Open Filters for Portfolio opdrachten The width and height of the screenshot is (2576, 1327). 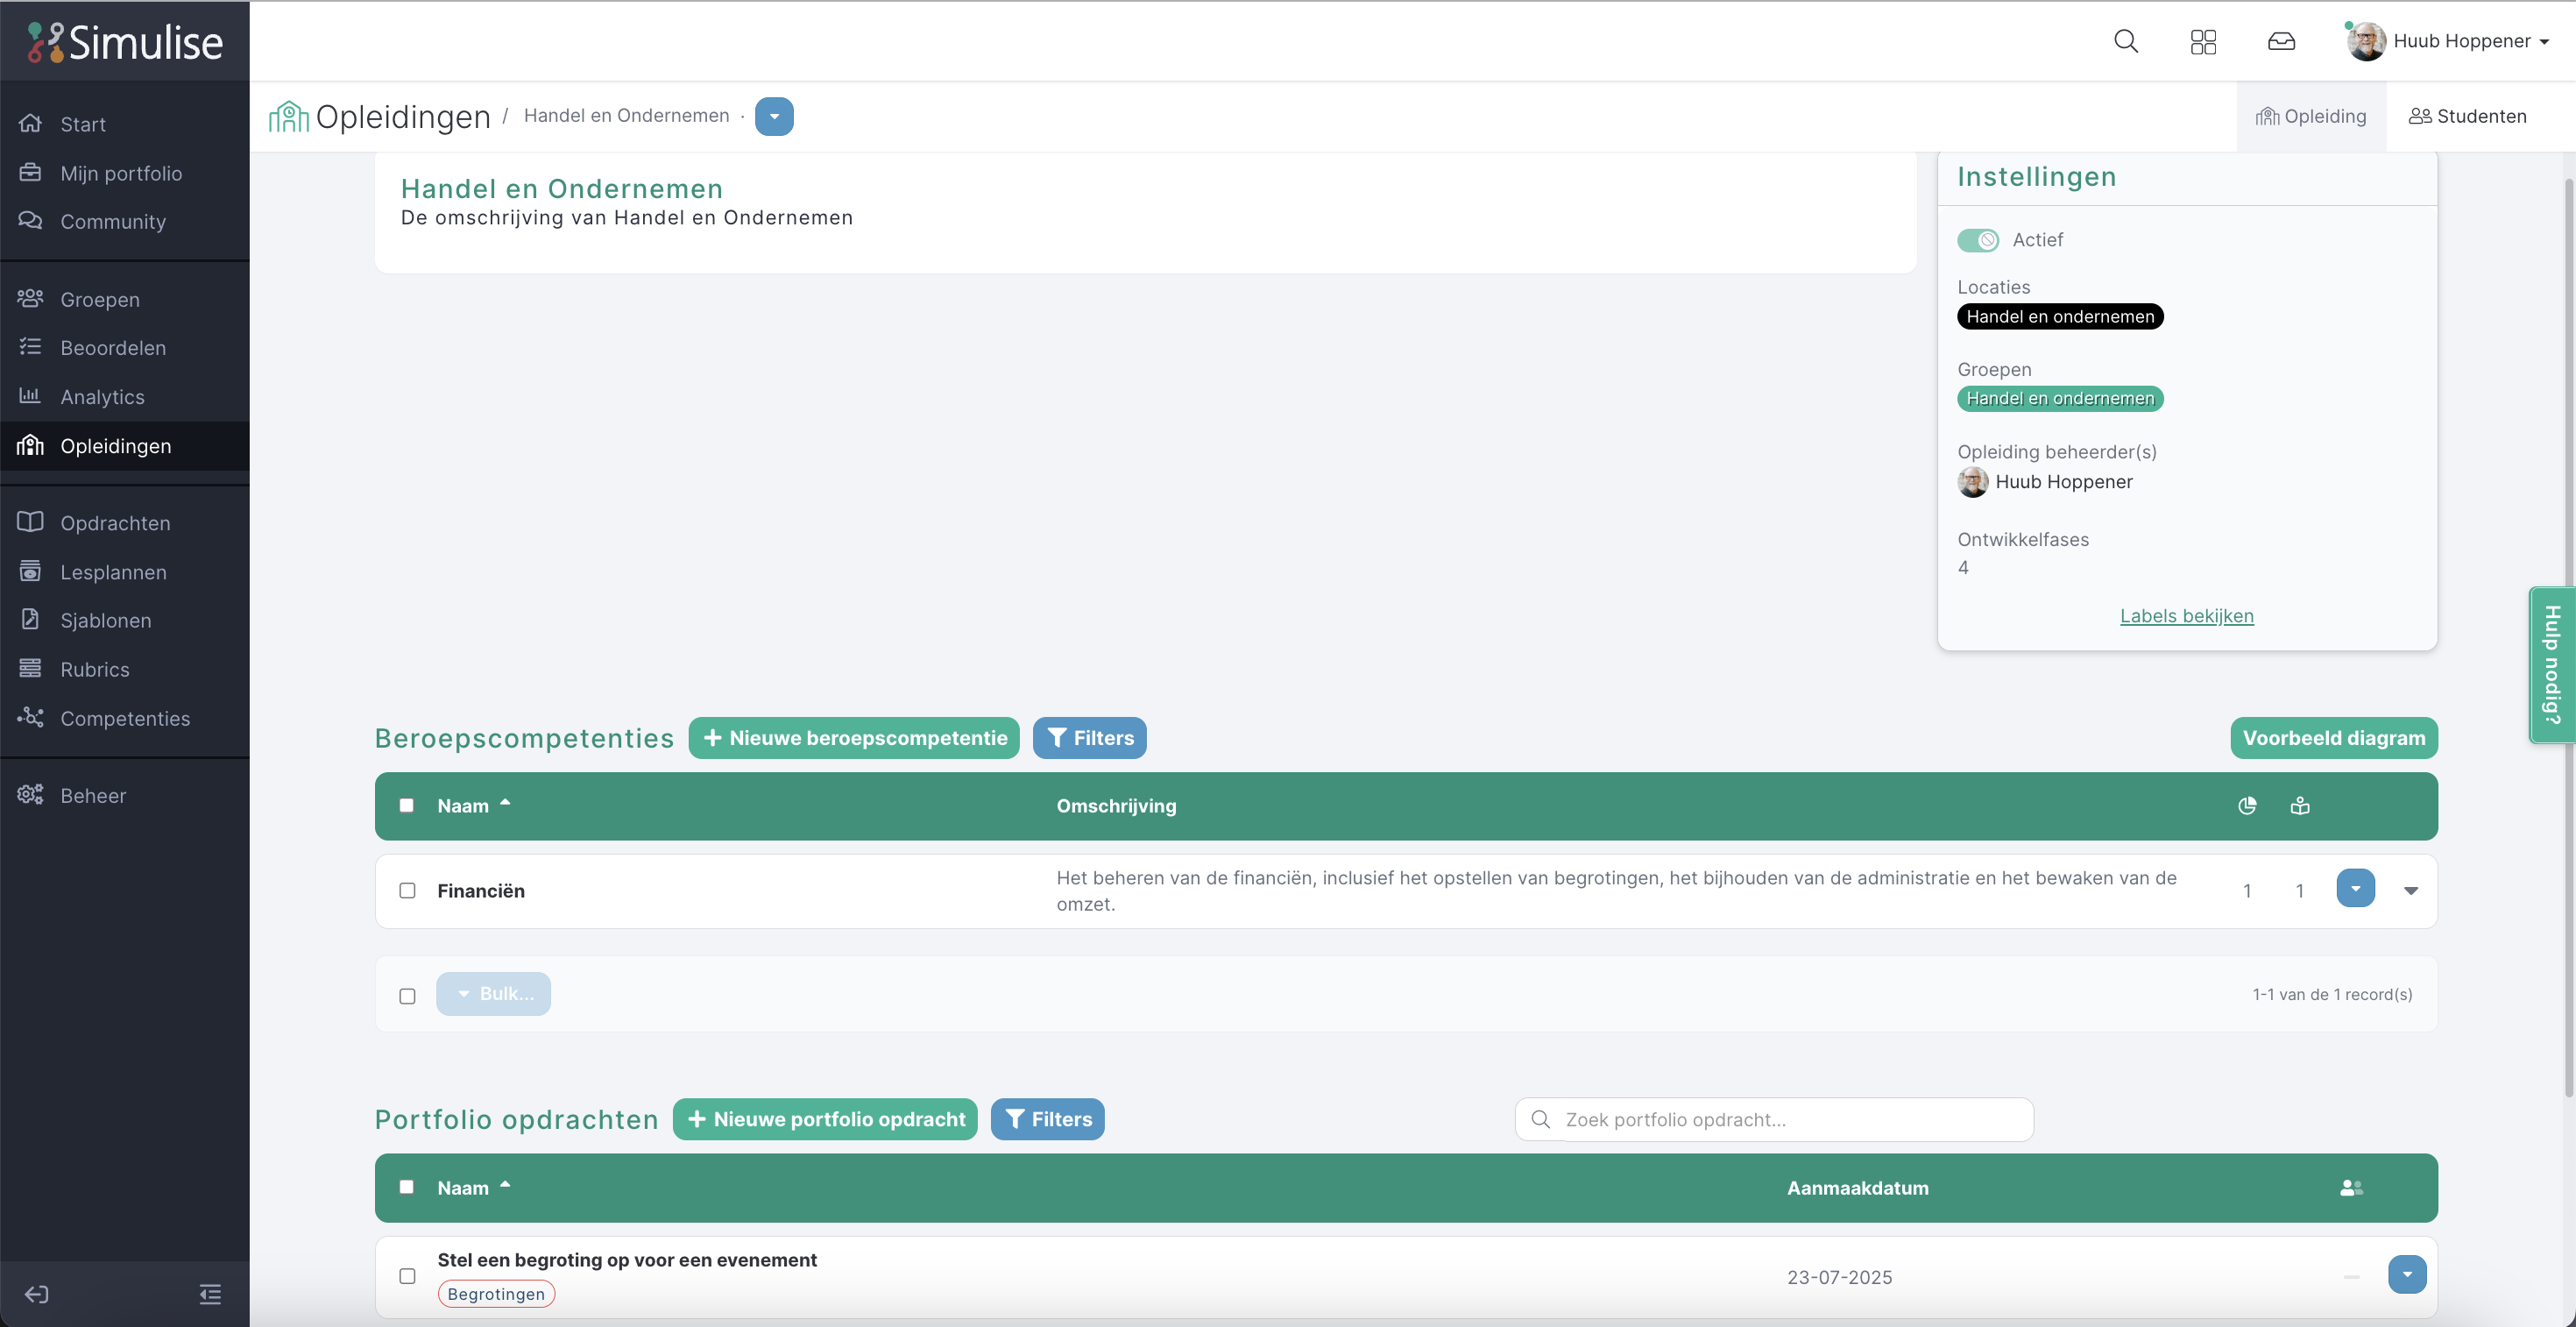(x=1047, y=1119)
